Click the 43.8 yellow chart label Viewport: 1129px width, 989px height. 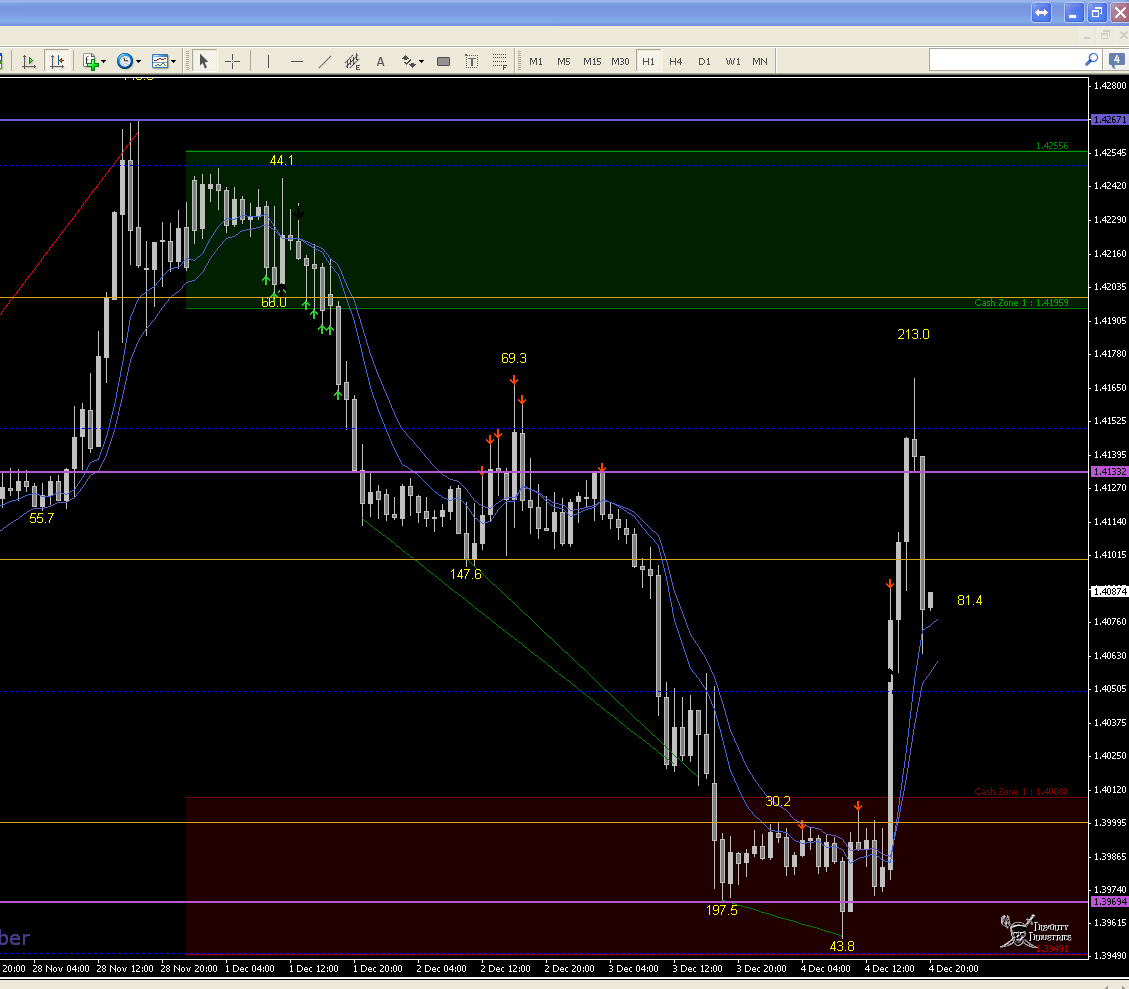[x=842, y=947]
